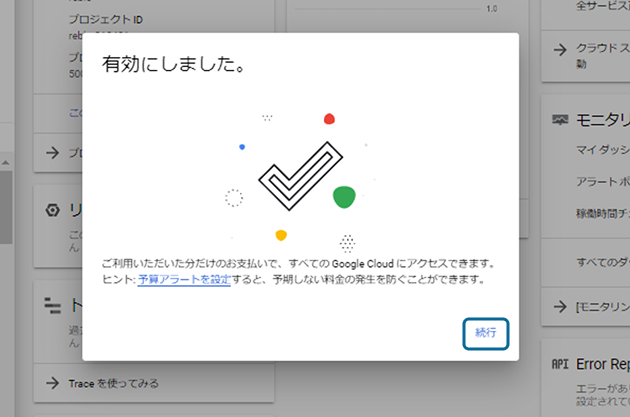Open the マイダッシュボード item in monitoring card
Image resolution: width=630 pixels, height=417 pixels.
click(x=602, y=150)
